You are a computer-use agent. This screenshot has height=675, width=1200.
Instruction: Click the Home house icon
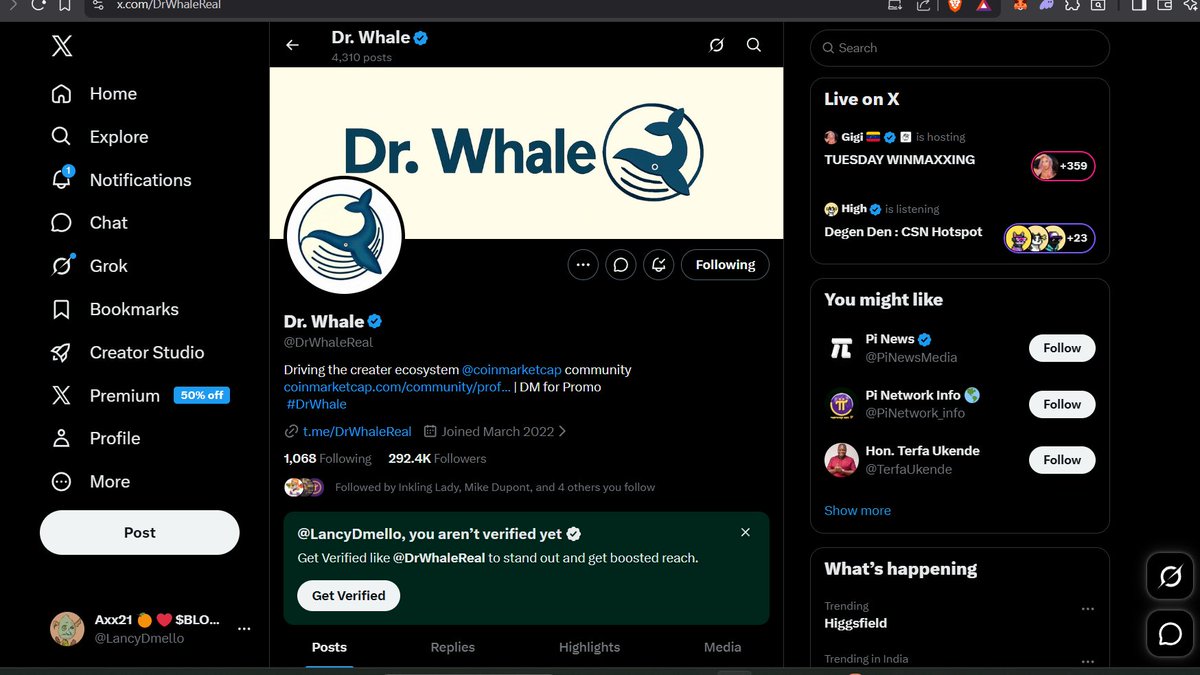coord(61,94)
